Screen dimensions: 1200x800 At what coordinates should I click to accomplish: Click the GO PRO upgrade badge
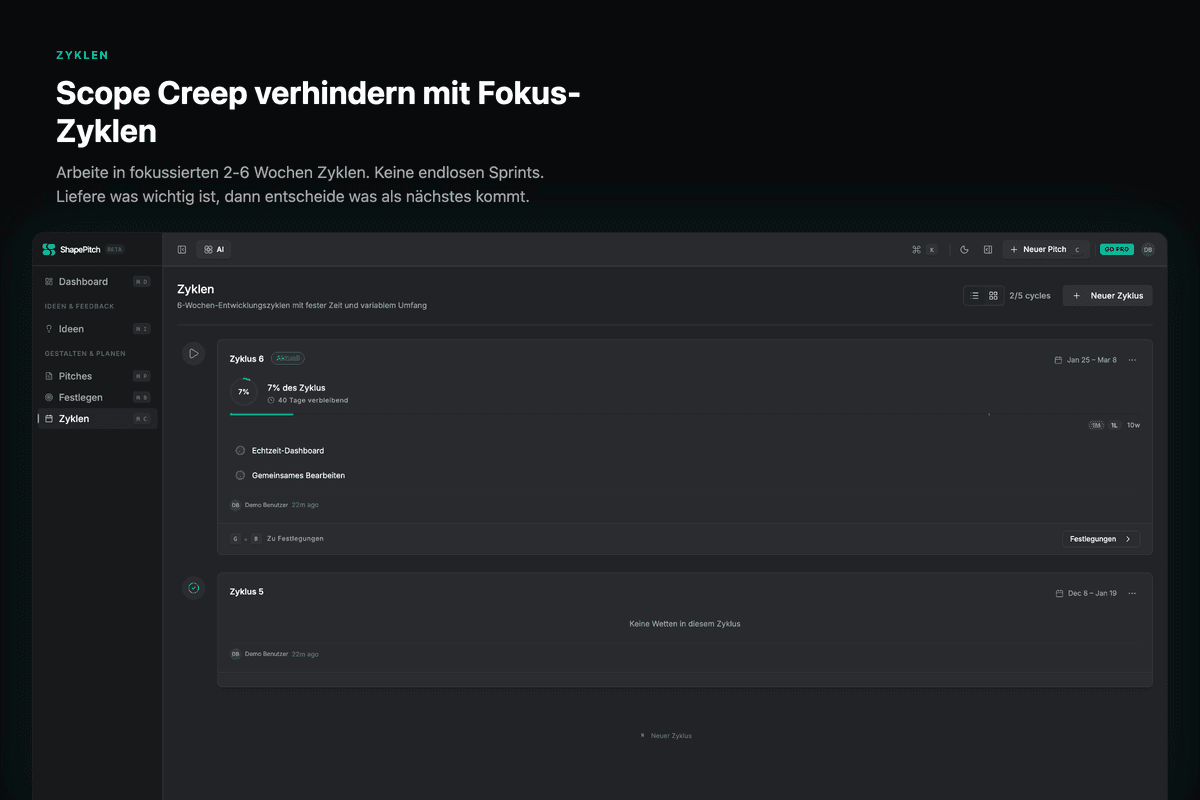pyautogui.click(x=1116, y=249)
